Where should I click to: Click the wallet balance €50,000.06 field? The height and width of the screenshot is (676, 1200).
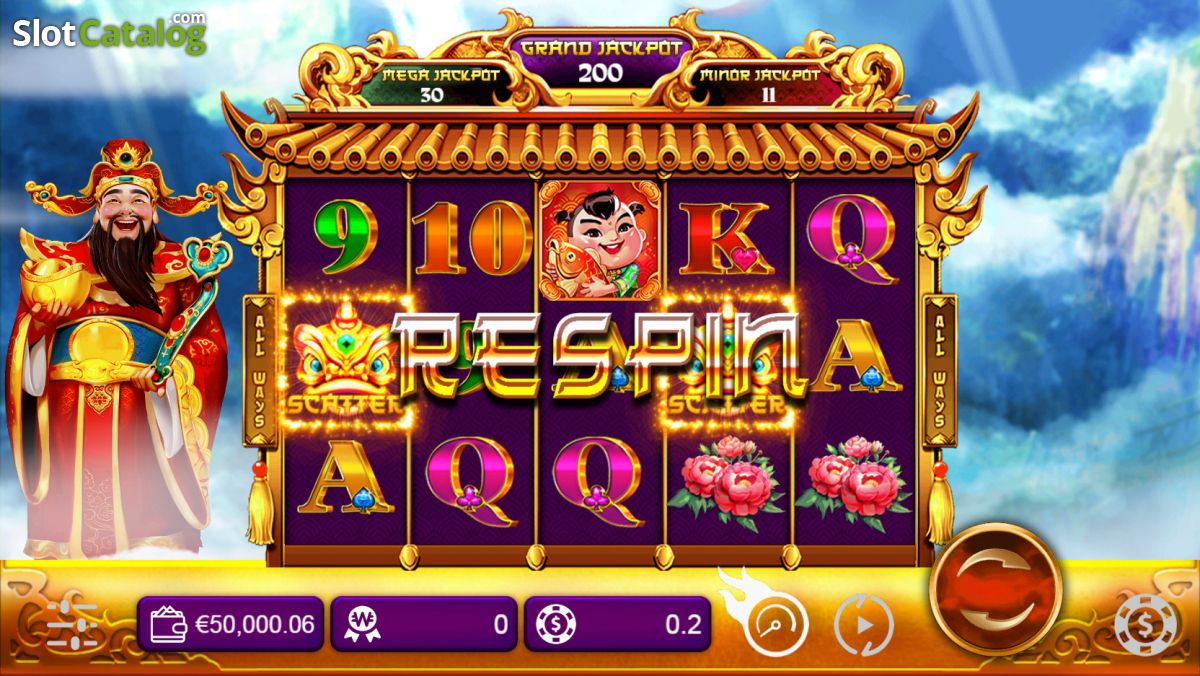pos(230,625)
